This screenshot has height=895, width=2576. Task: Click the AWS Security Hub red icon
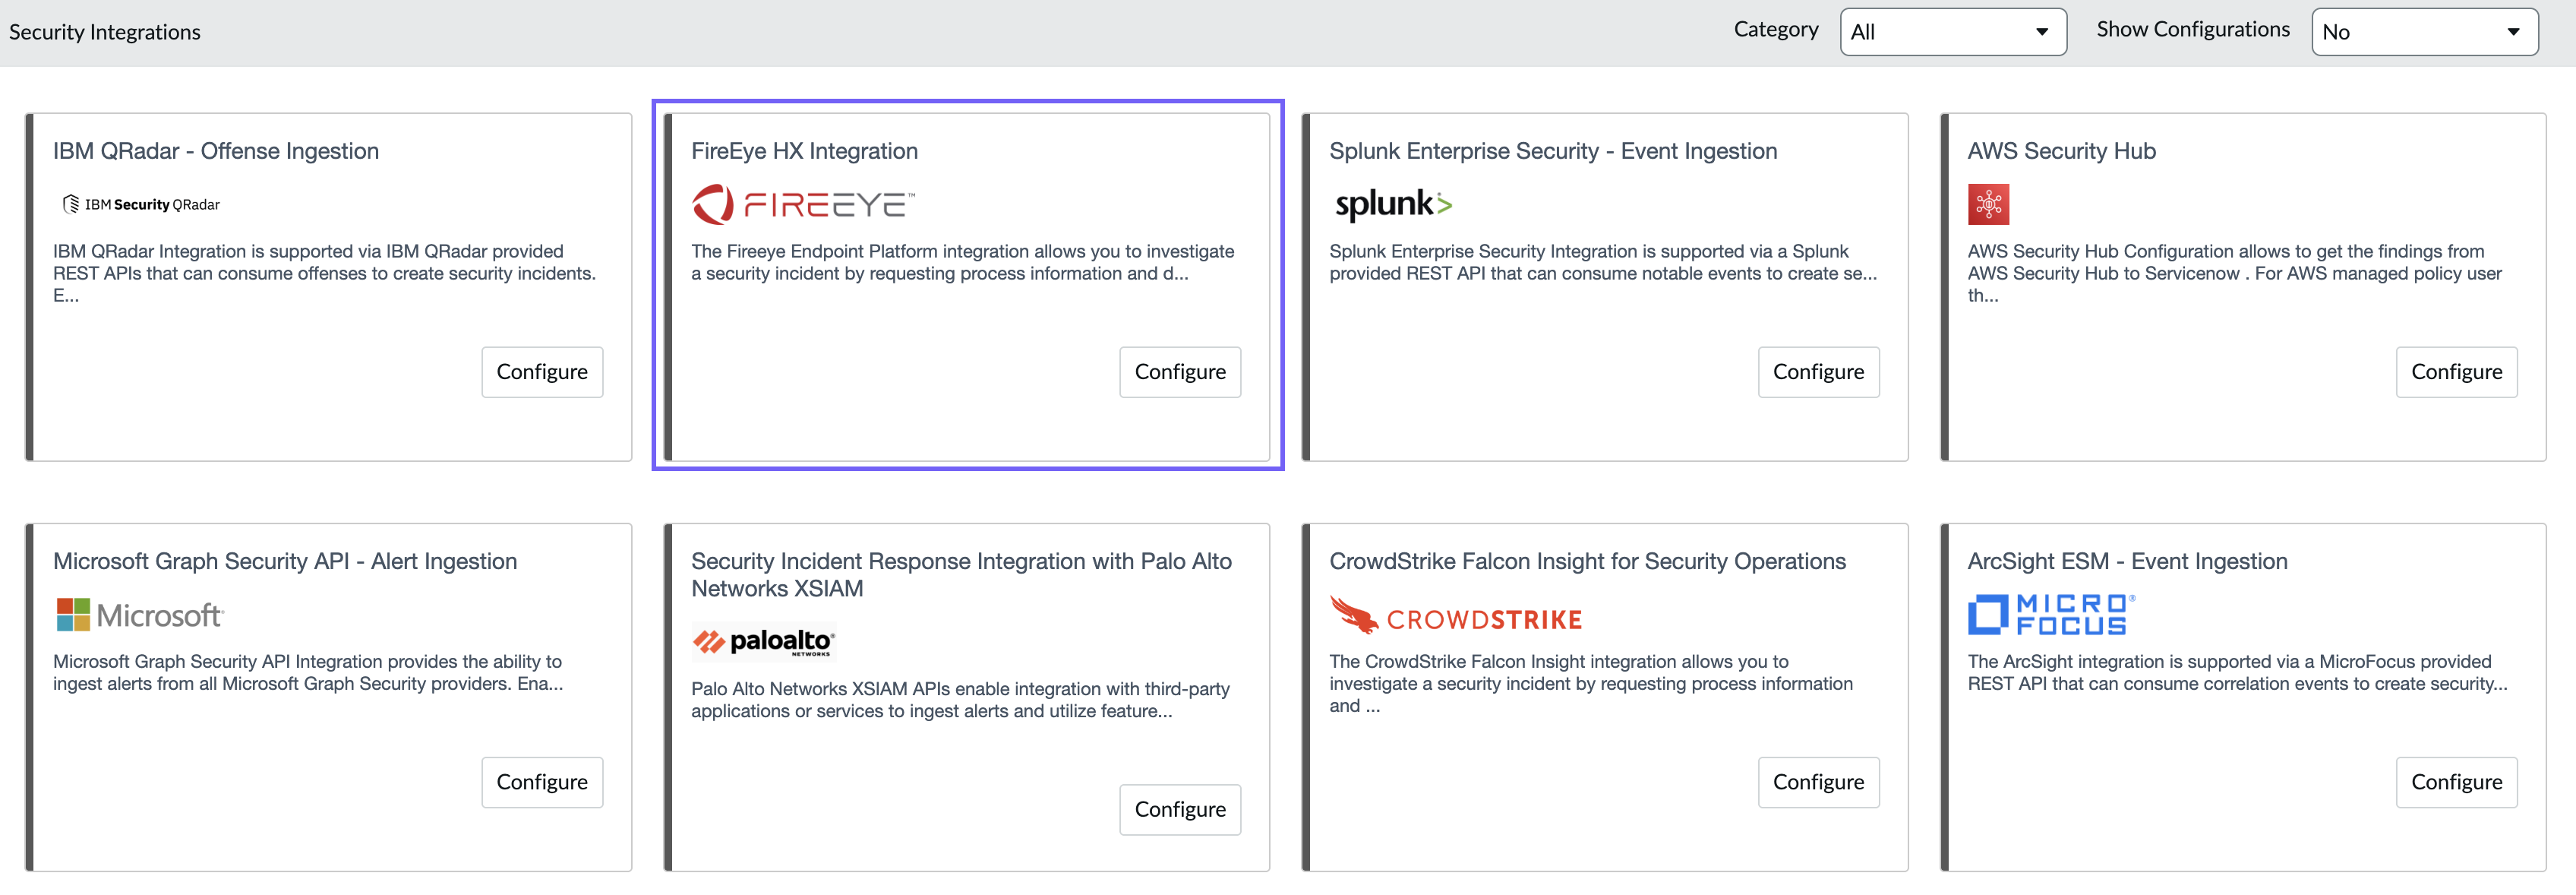click(x=1988, y=204)
